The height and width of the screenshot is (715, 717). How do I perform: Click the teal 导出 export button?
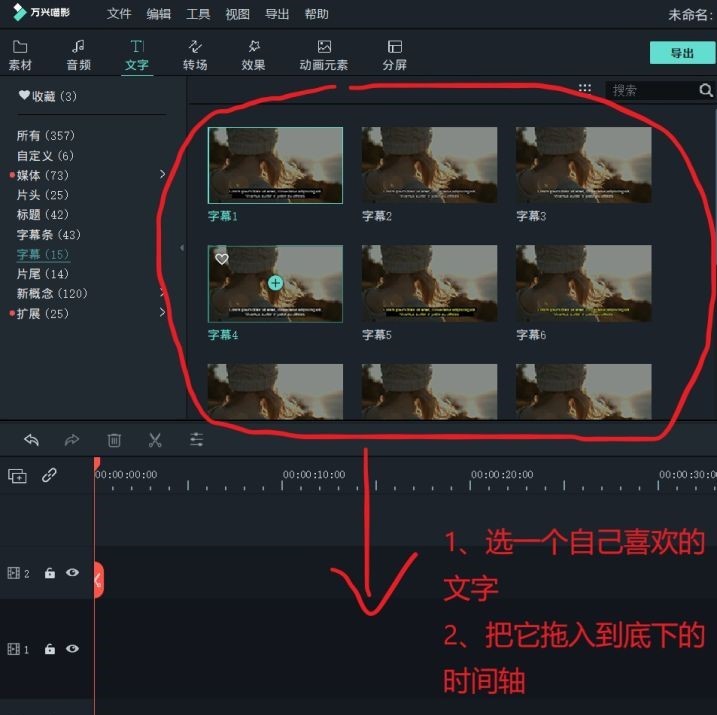click(682, 53)
